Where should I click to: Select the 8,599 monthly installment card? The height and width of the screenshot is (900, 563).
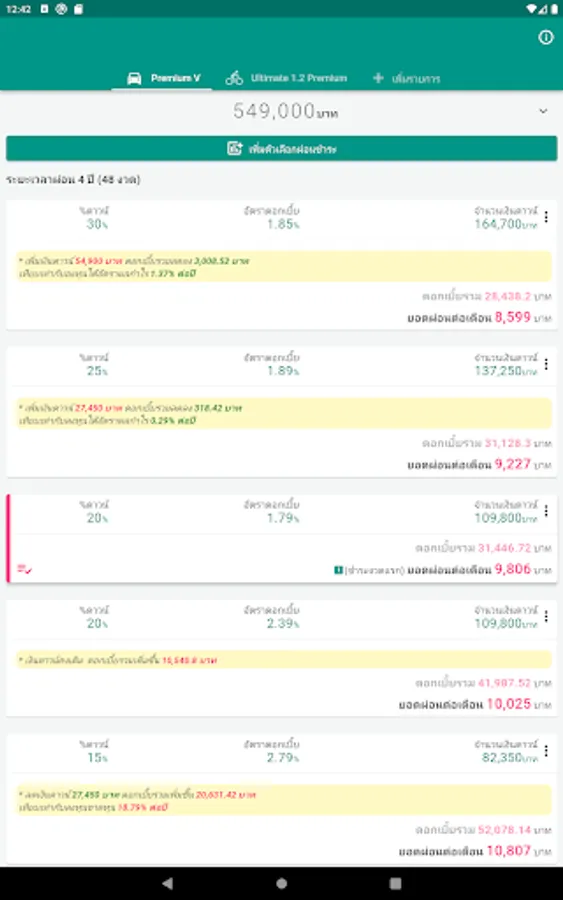pyautogui.click(x=281, y=265)
